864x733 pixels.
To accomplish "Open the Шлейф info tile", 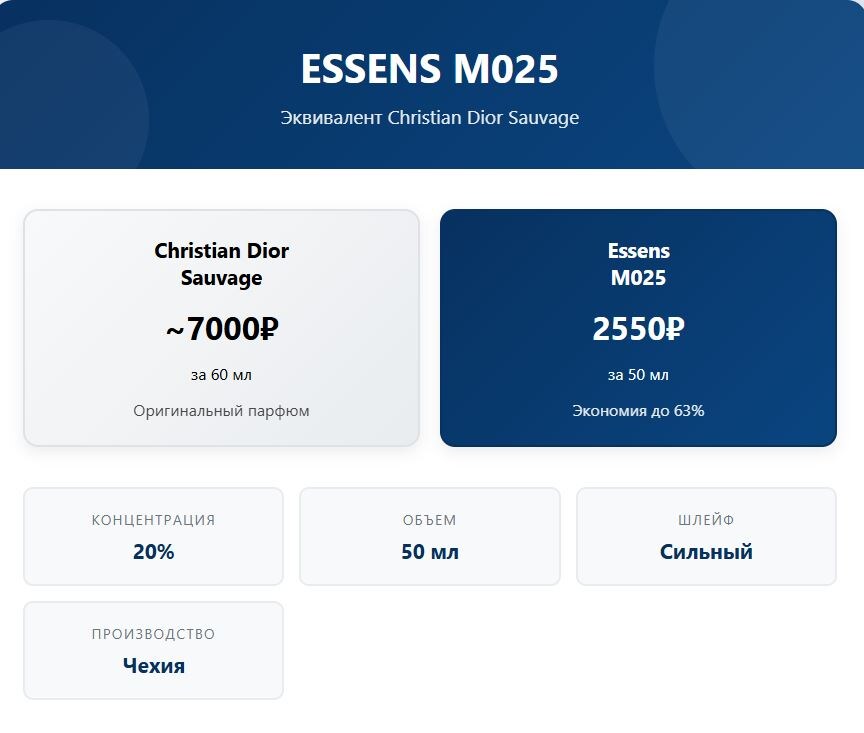I will [x=706, y=536].
